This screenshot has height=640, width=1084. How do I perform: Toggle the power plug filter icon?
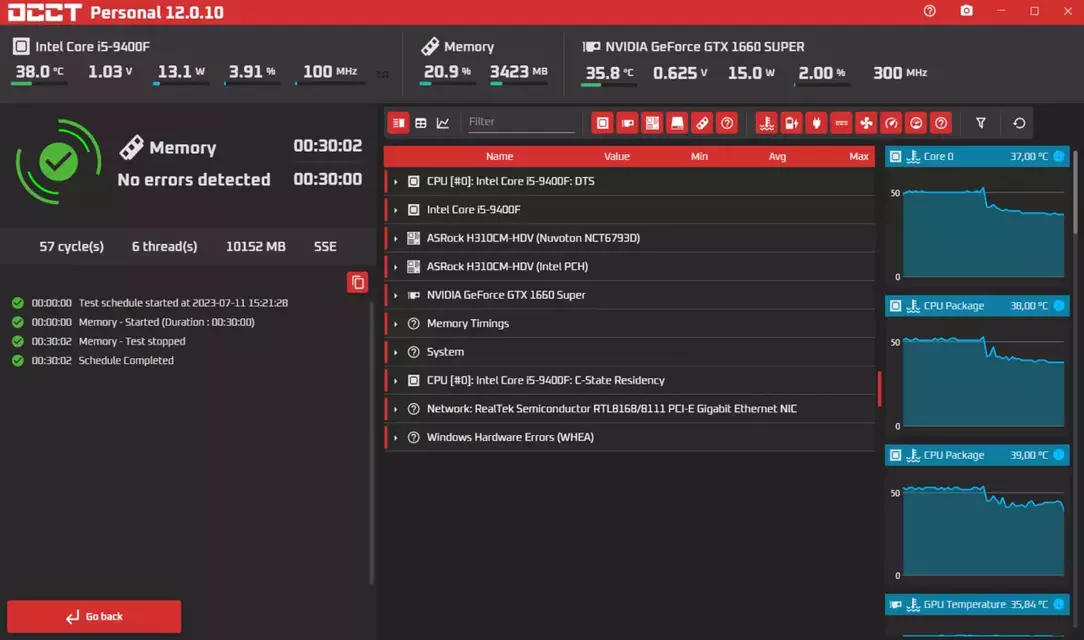tap(816, 123)
